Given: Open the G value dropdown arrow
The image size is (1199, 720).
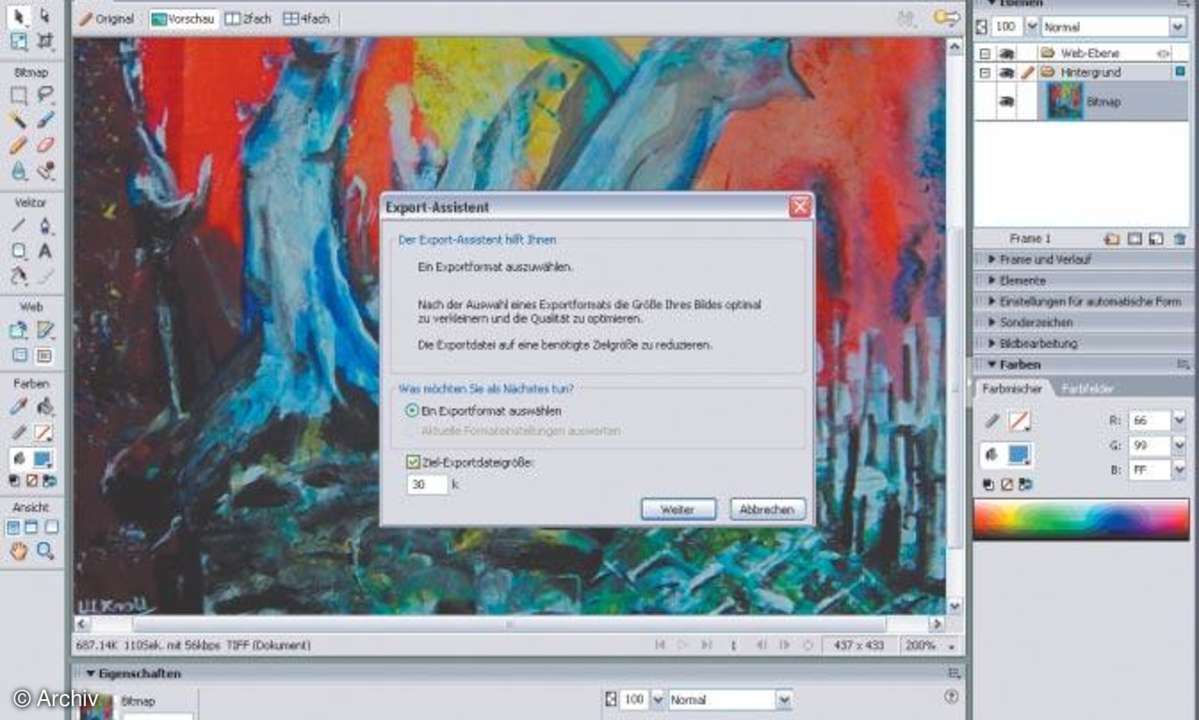Looking at the screenshot, I should pyautogui.click(x=1178, y=445).
